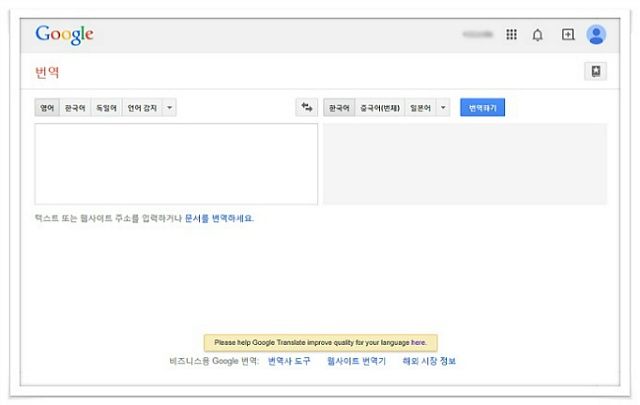Click the share plus box icon

coord(568,34)
